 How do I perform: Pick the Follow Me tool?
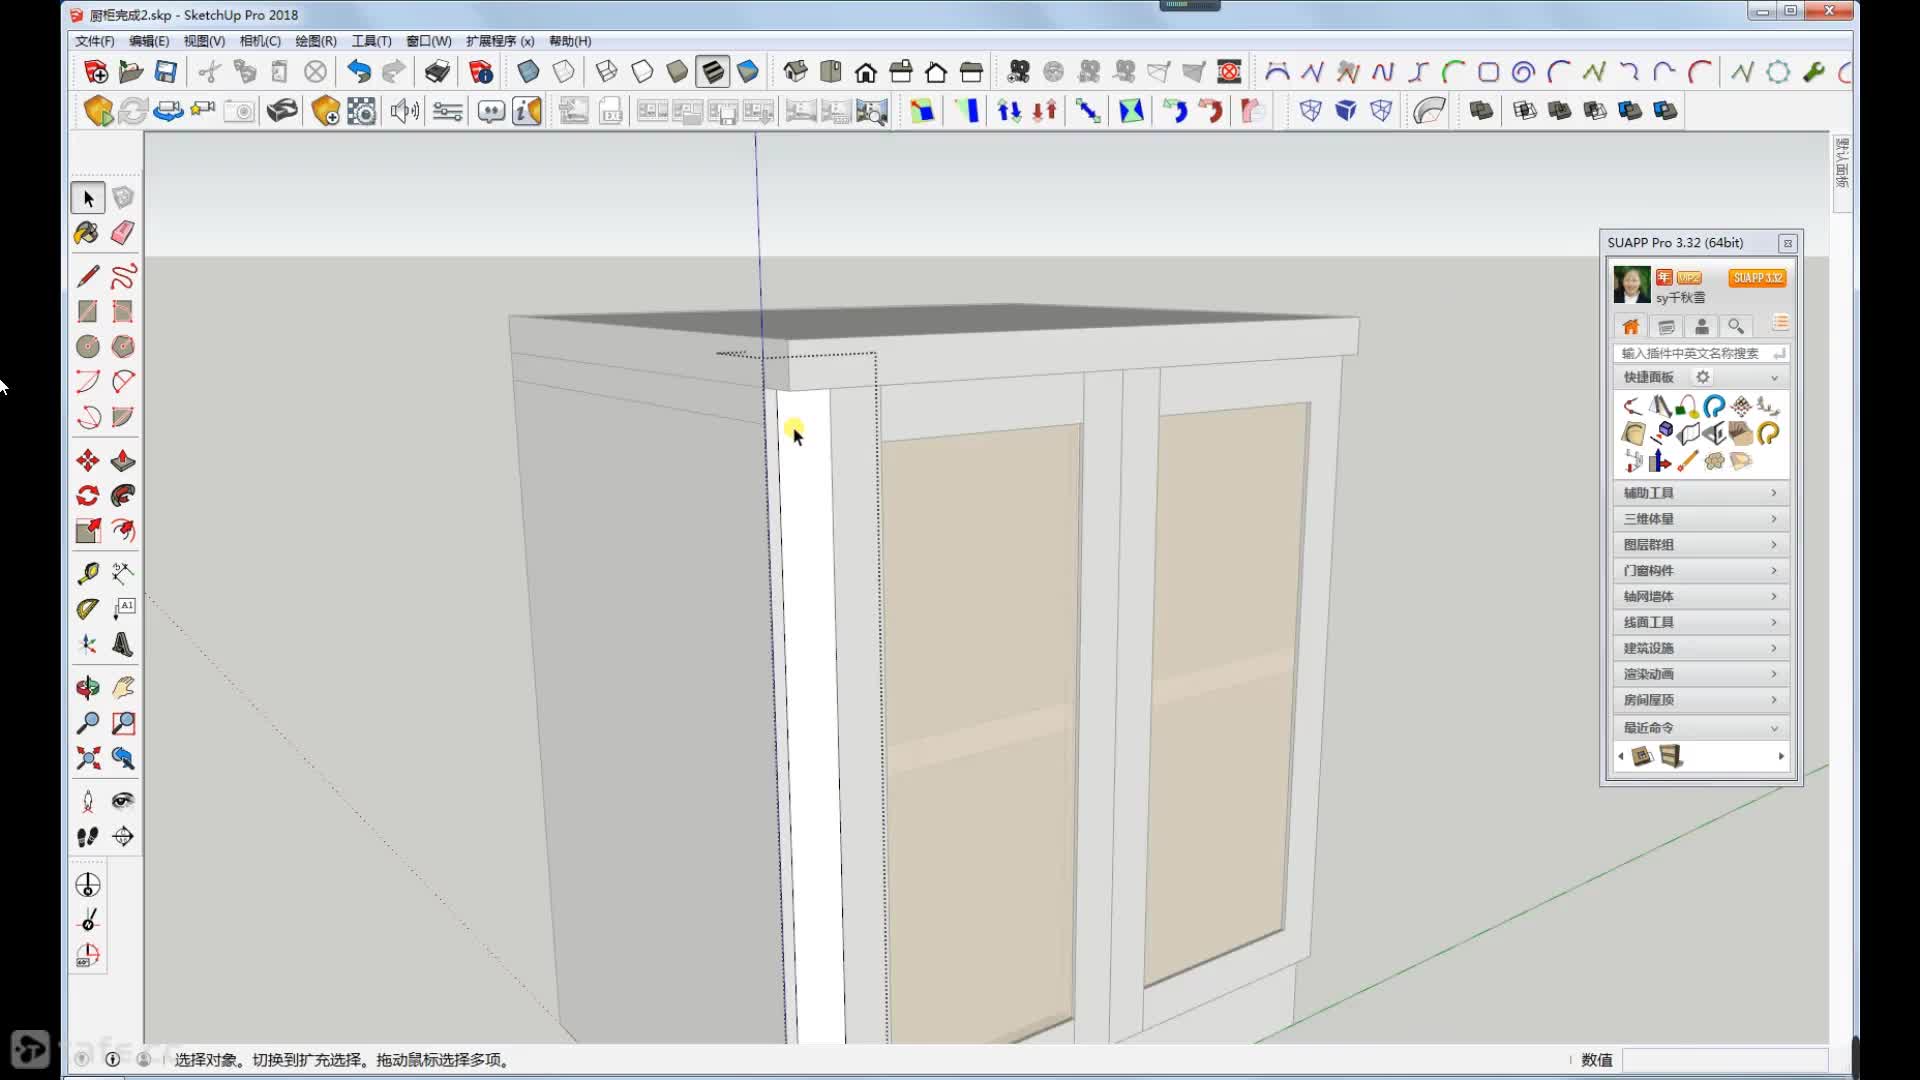tap(123, 495)
